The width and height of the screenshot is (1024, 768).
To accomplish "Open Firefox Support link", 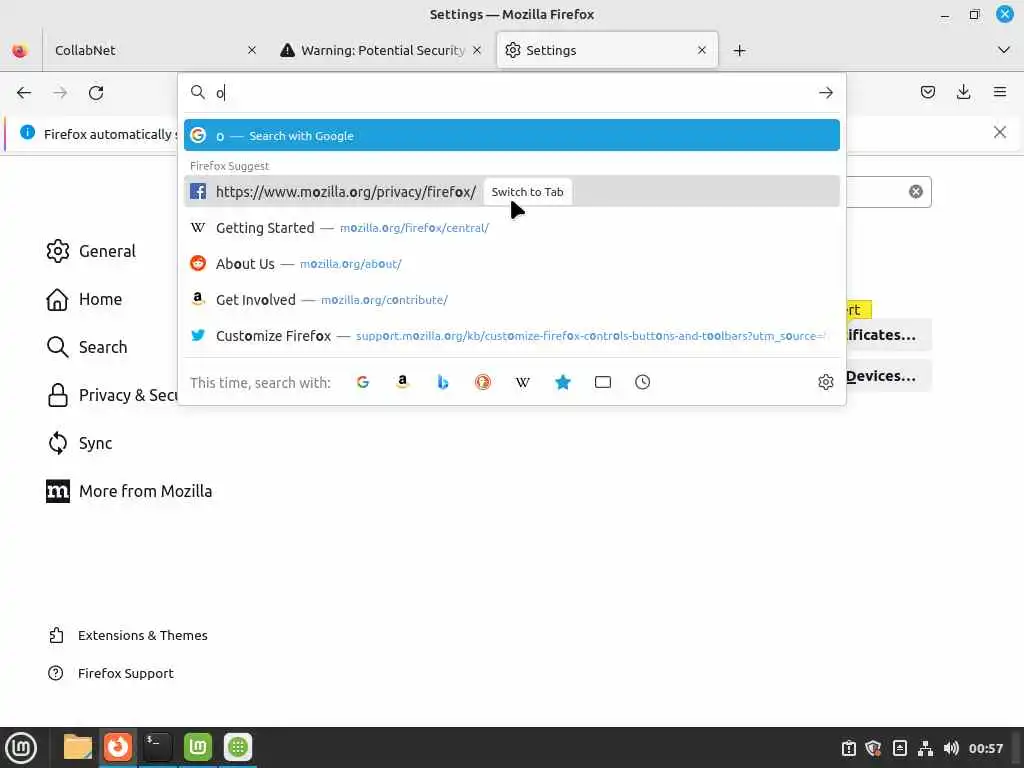I will [x=111, y=673].
